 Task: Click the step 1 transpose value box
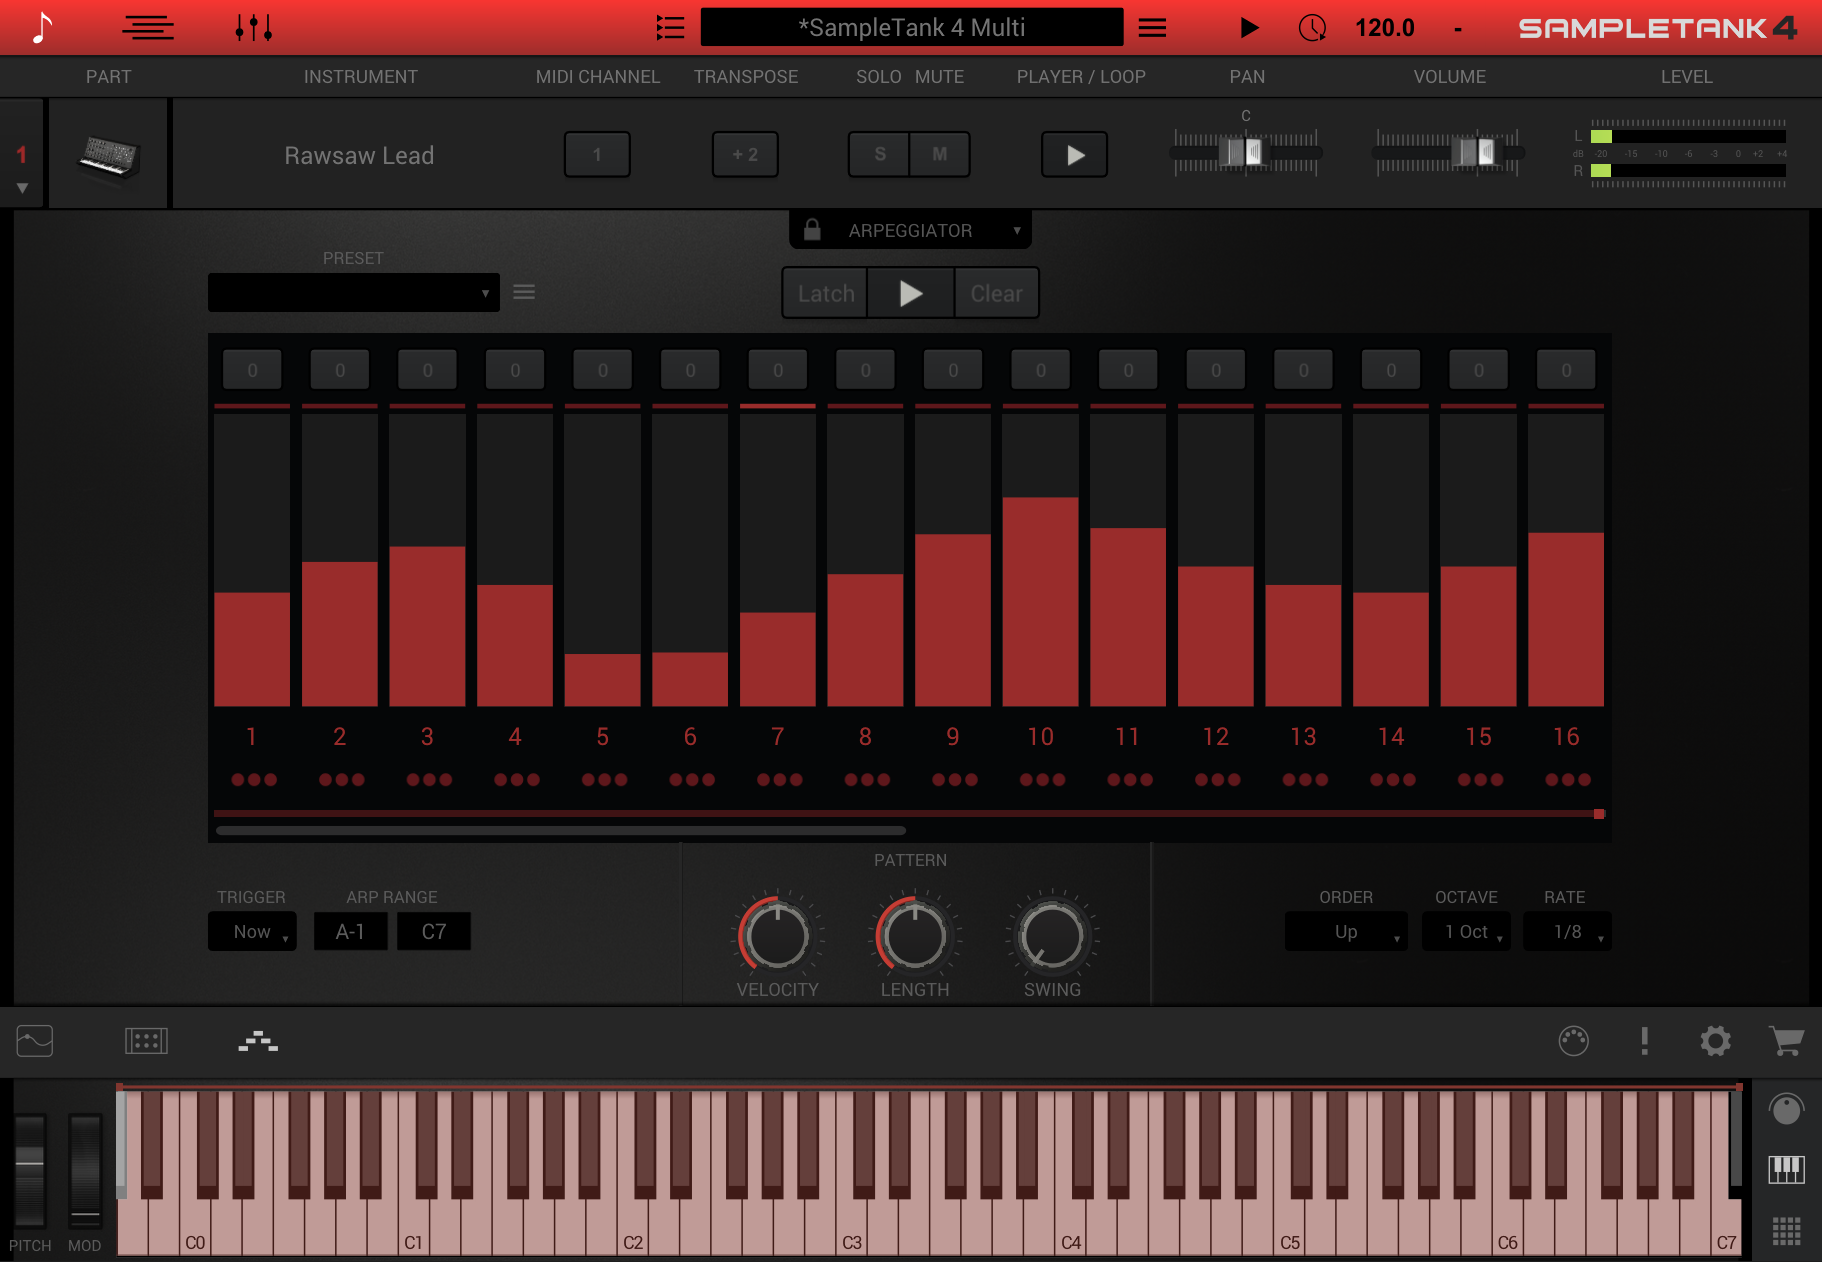coord(252,370)
